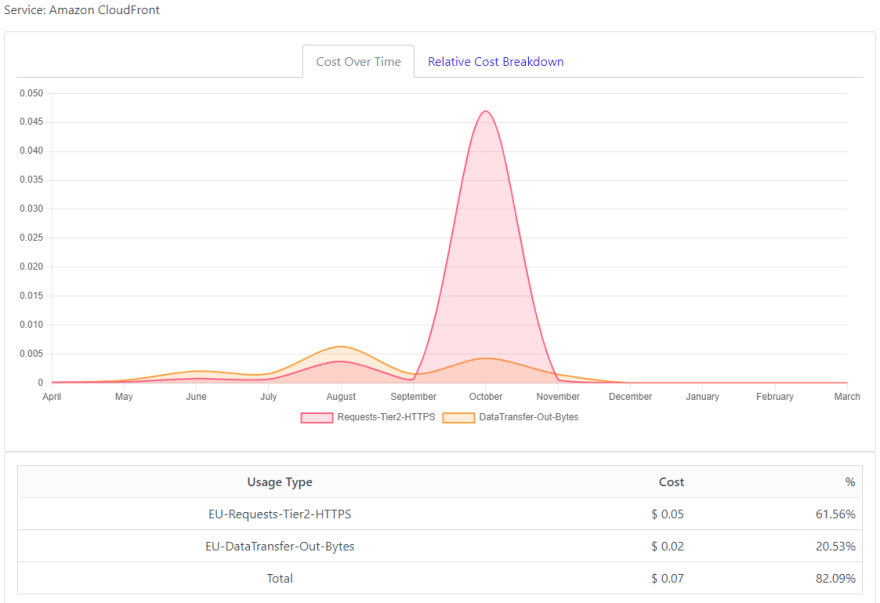Toggle the DataTransfer-Out-Bytes legend swatch
The width and height of the screenshot is (880, 603).
(x=459, y=417)
